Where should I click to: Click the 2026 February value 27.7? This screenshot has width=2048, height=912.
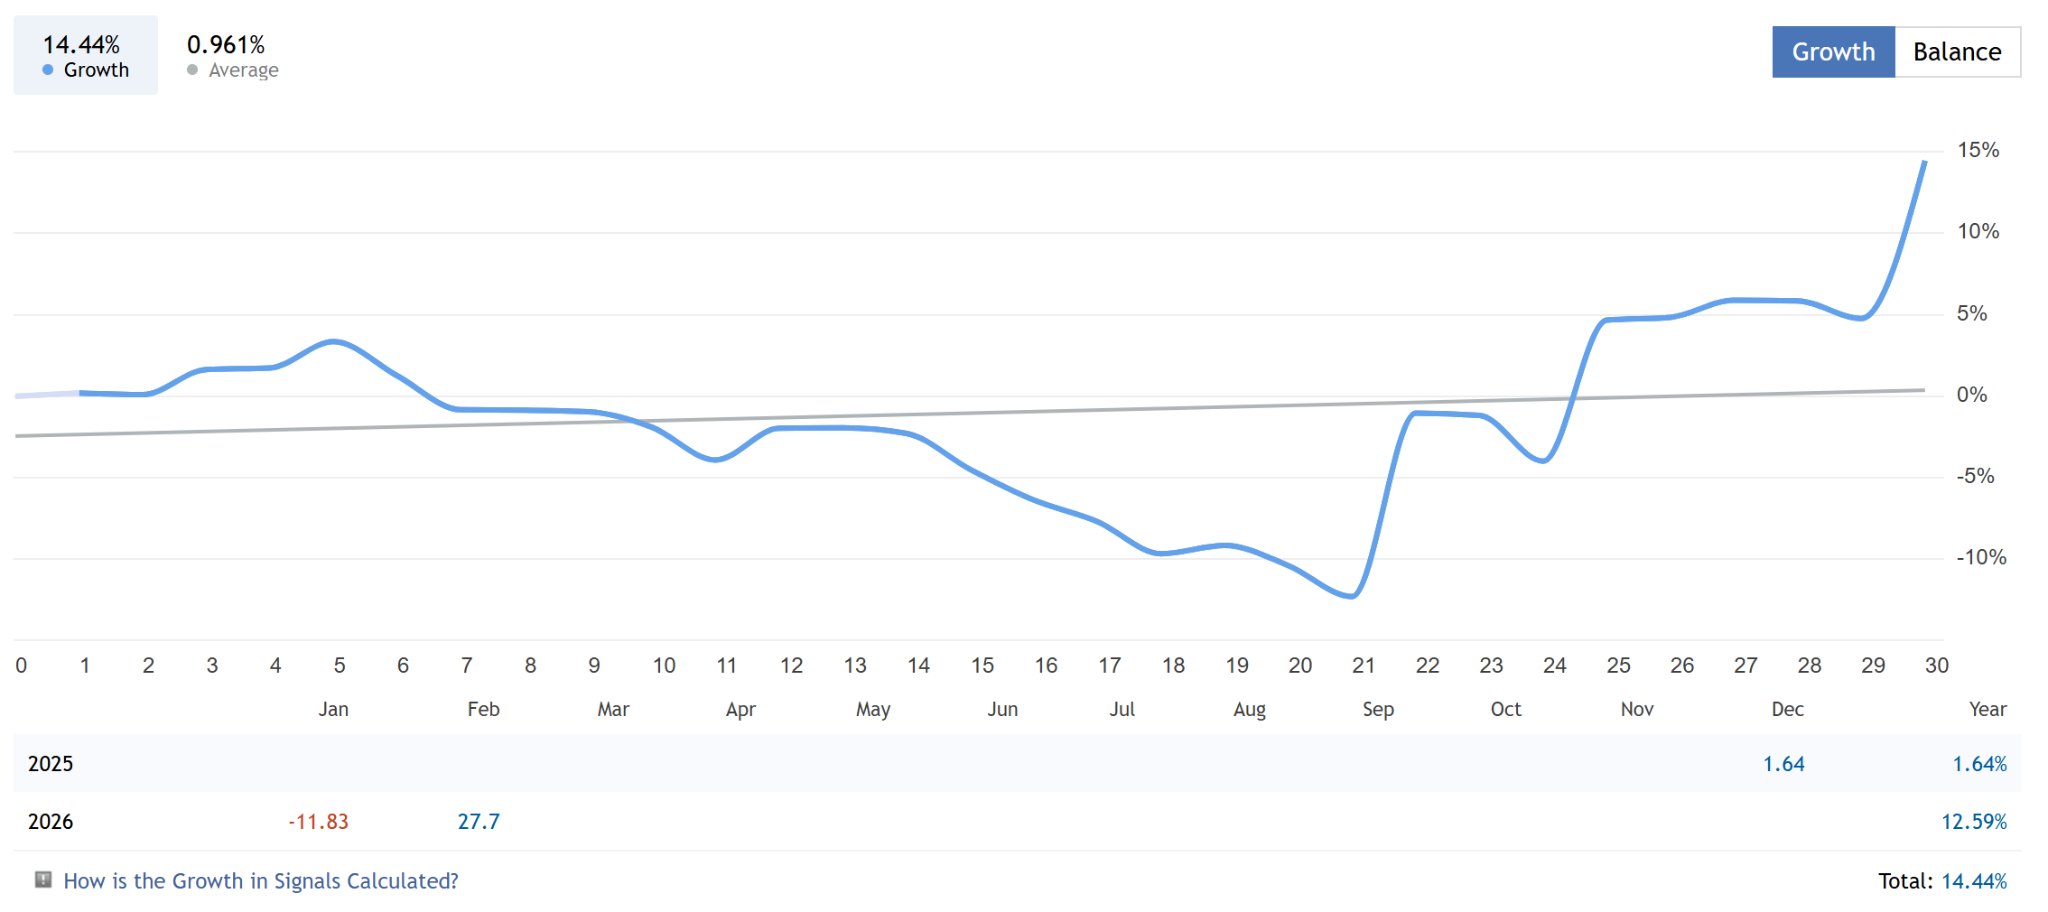(x=478, y=822)
